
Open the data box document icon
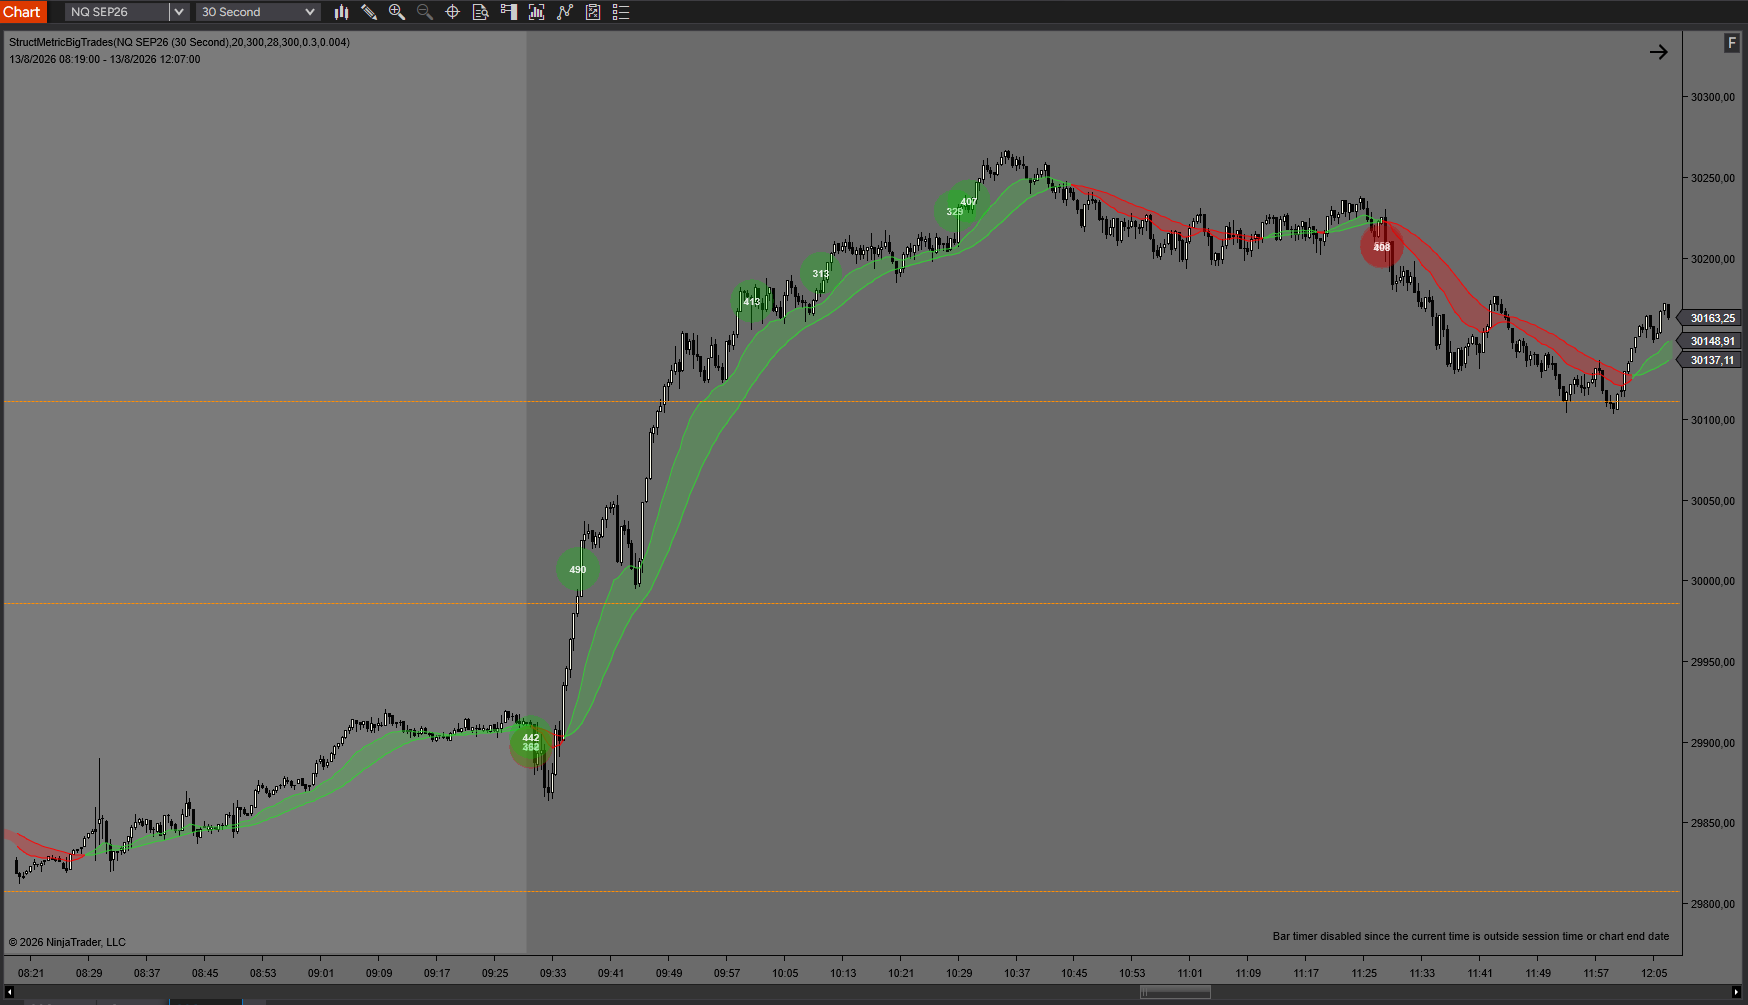coord(480,12)
